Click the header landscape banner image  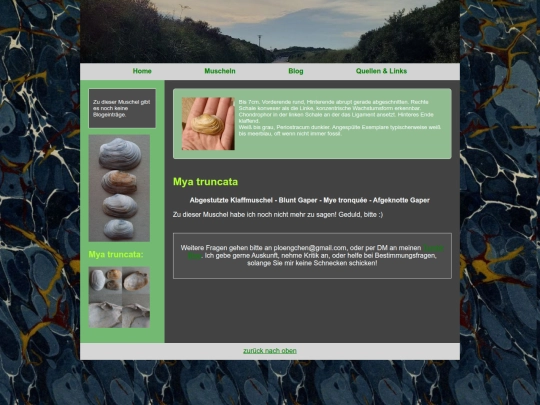coord(270,31)
